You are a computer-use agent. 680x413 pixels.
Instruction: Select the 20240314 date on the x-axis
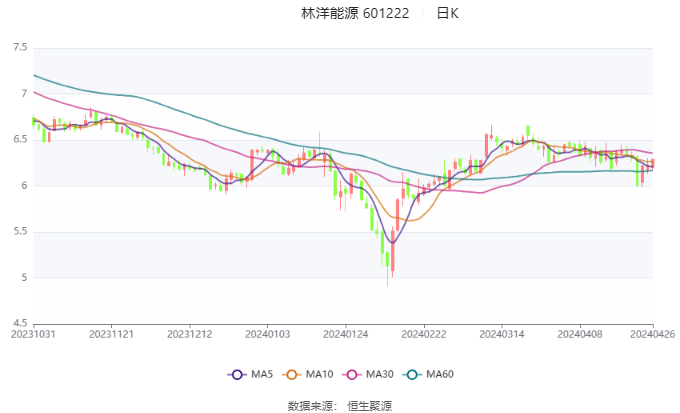click(502, 334)
